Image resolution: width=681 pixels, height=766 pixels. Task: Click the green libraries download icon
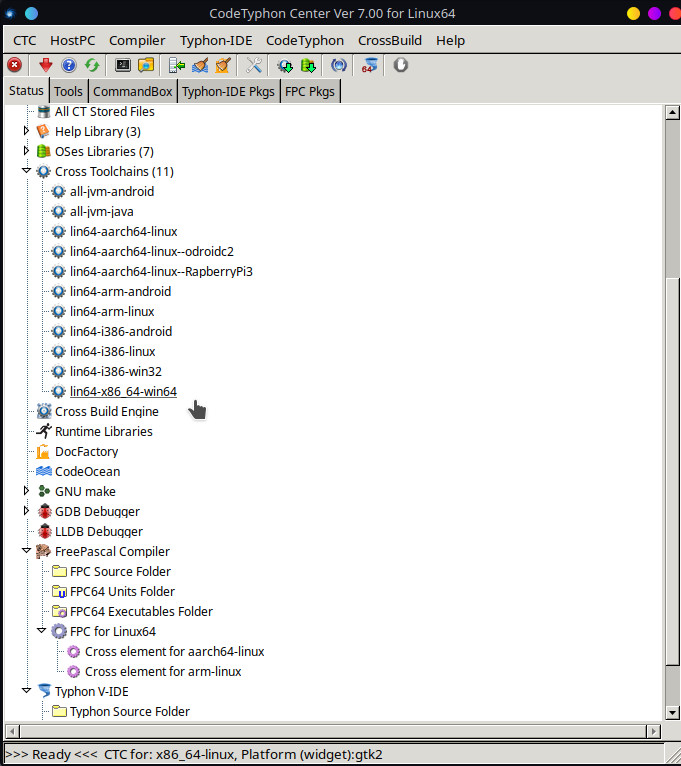pos(308,65)
